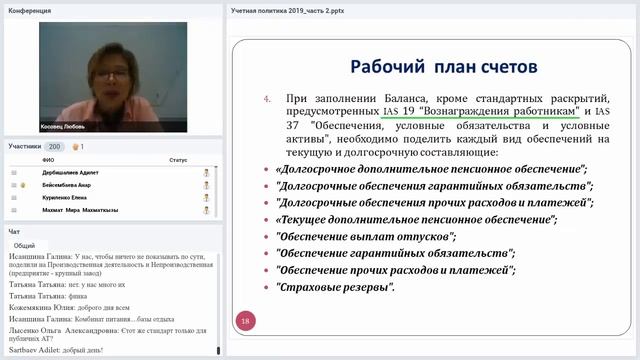Screen dimensions: 640x360
Task: Click the grey device icon beside Дербишалиев Адилет
Action: [14, 173]
